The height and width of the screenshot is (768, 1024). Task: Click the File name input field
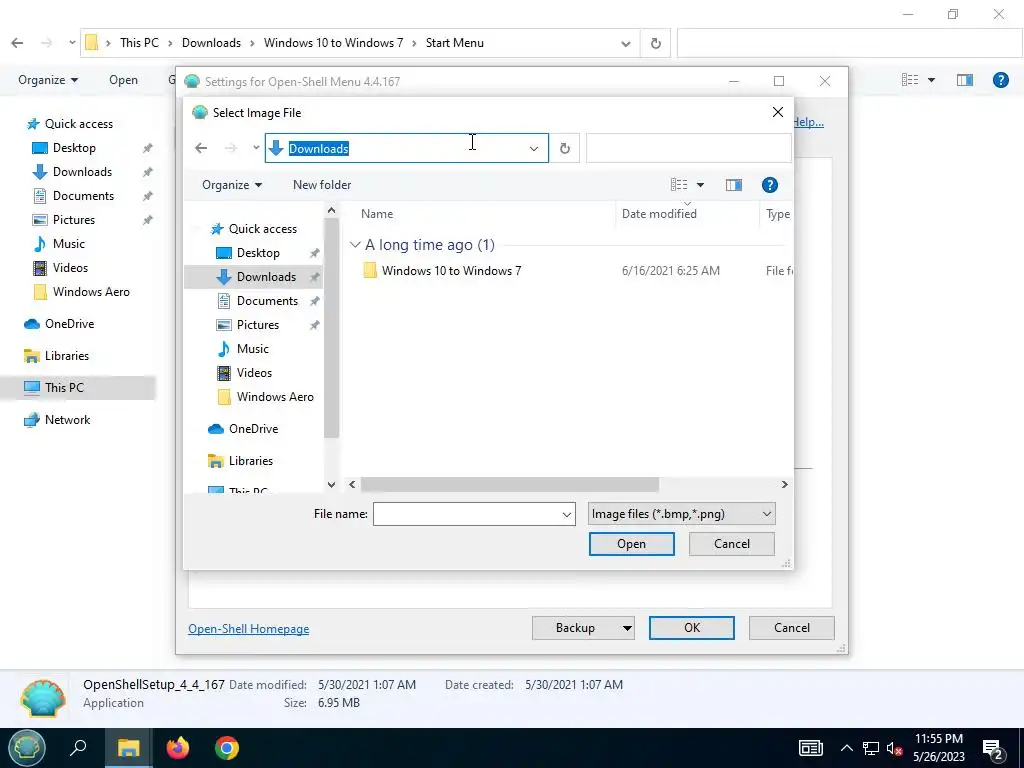tap(466, 514)
